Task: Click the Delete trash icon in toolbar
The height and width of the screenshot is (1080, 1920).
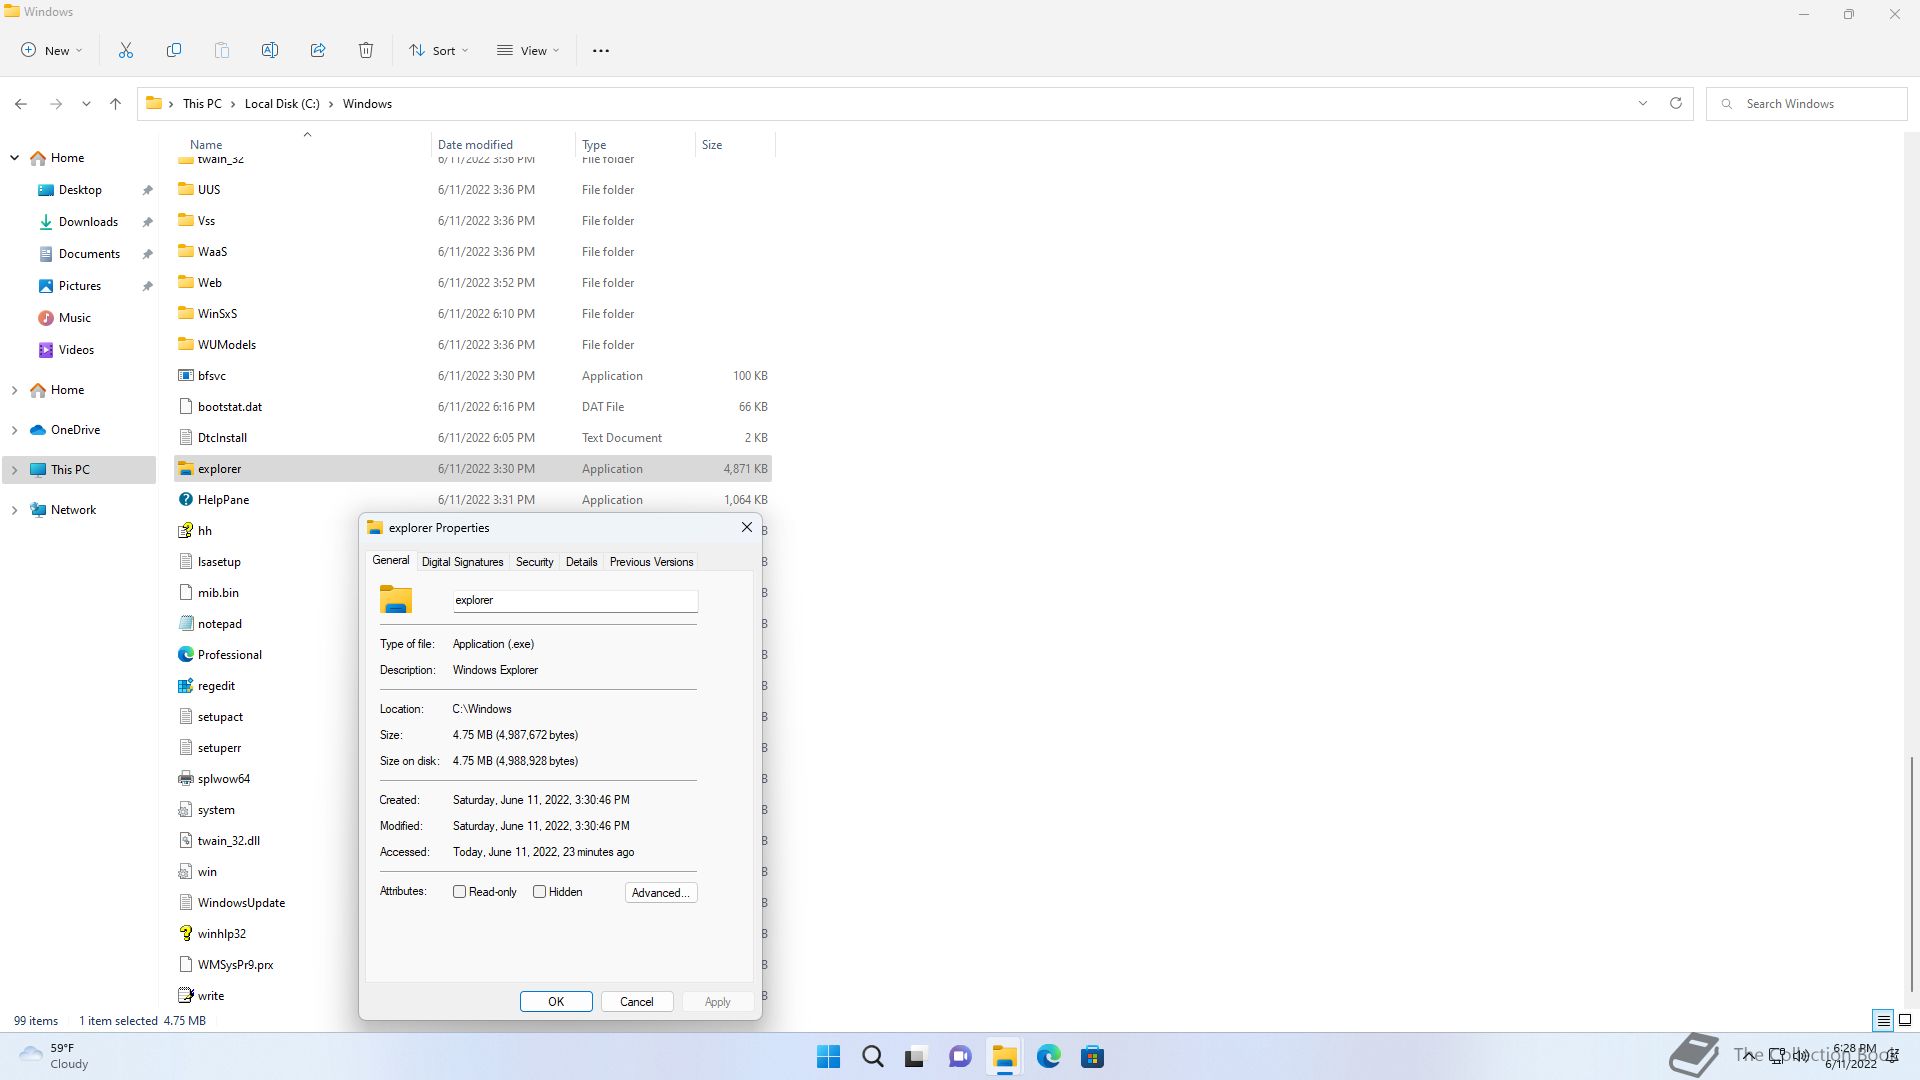Action: pos(366,50)
